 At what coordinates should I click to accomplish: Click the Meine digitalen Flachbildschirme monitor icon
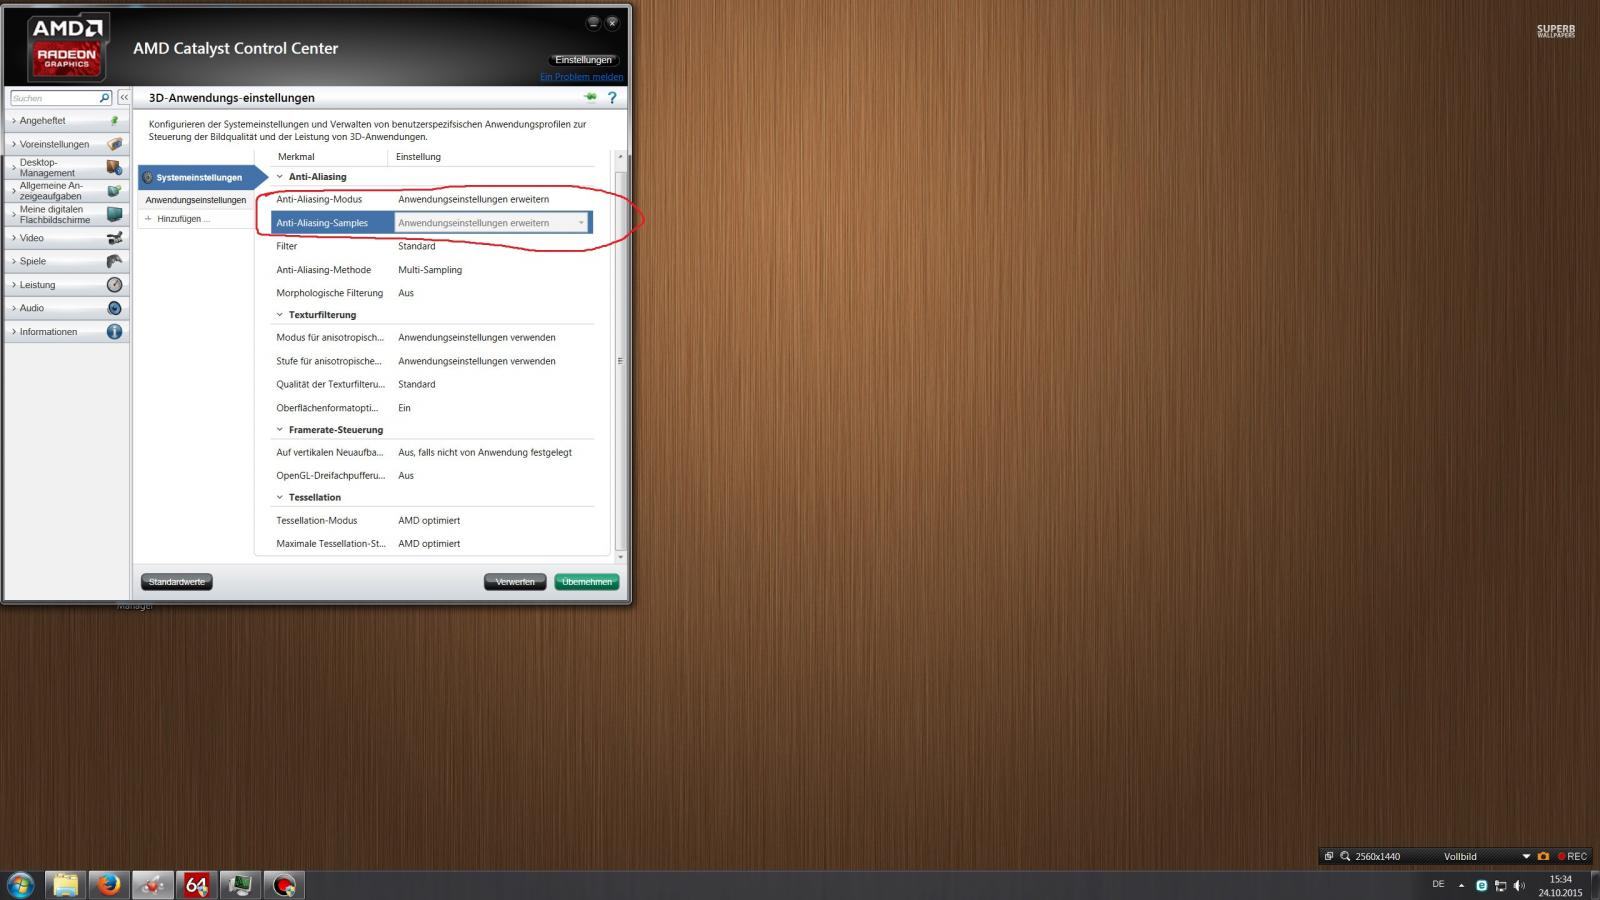(114, 214)
